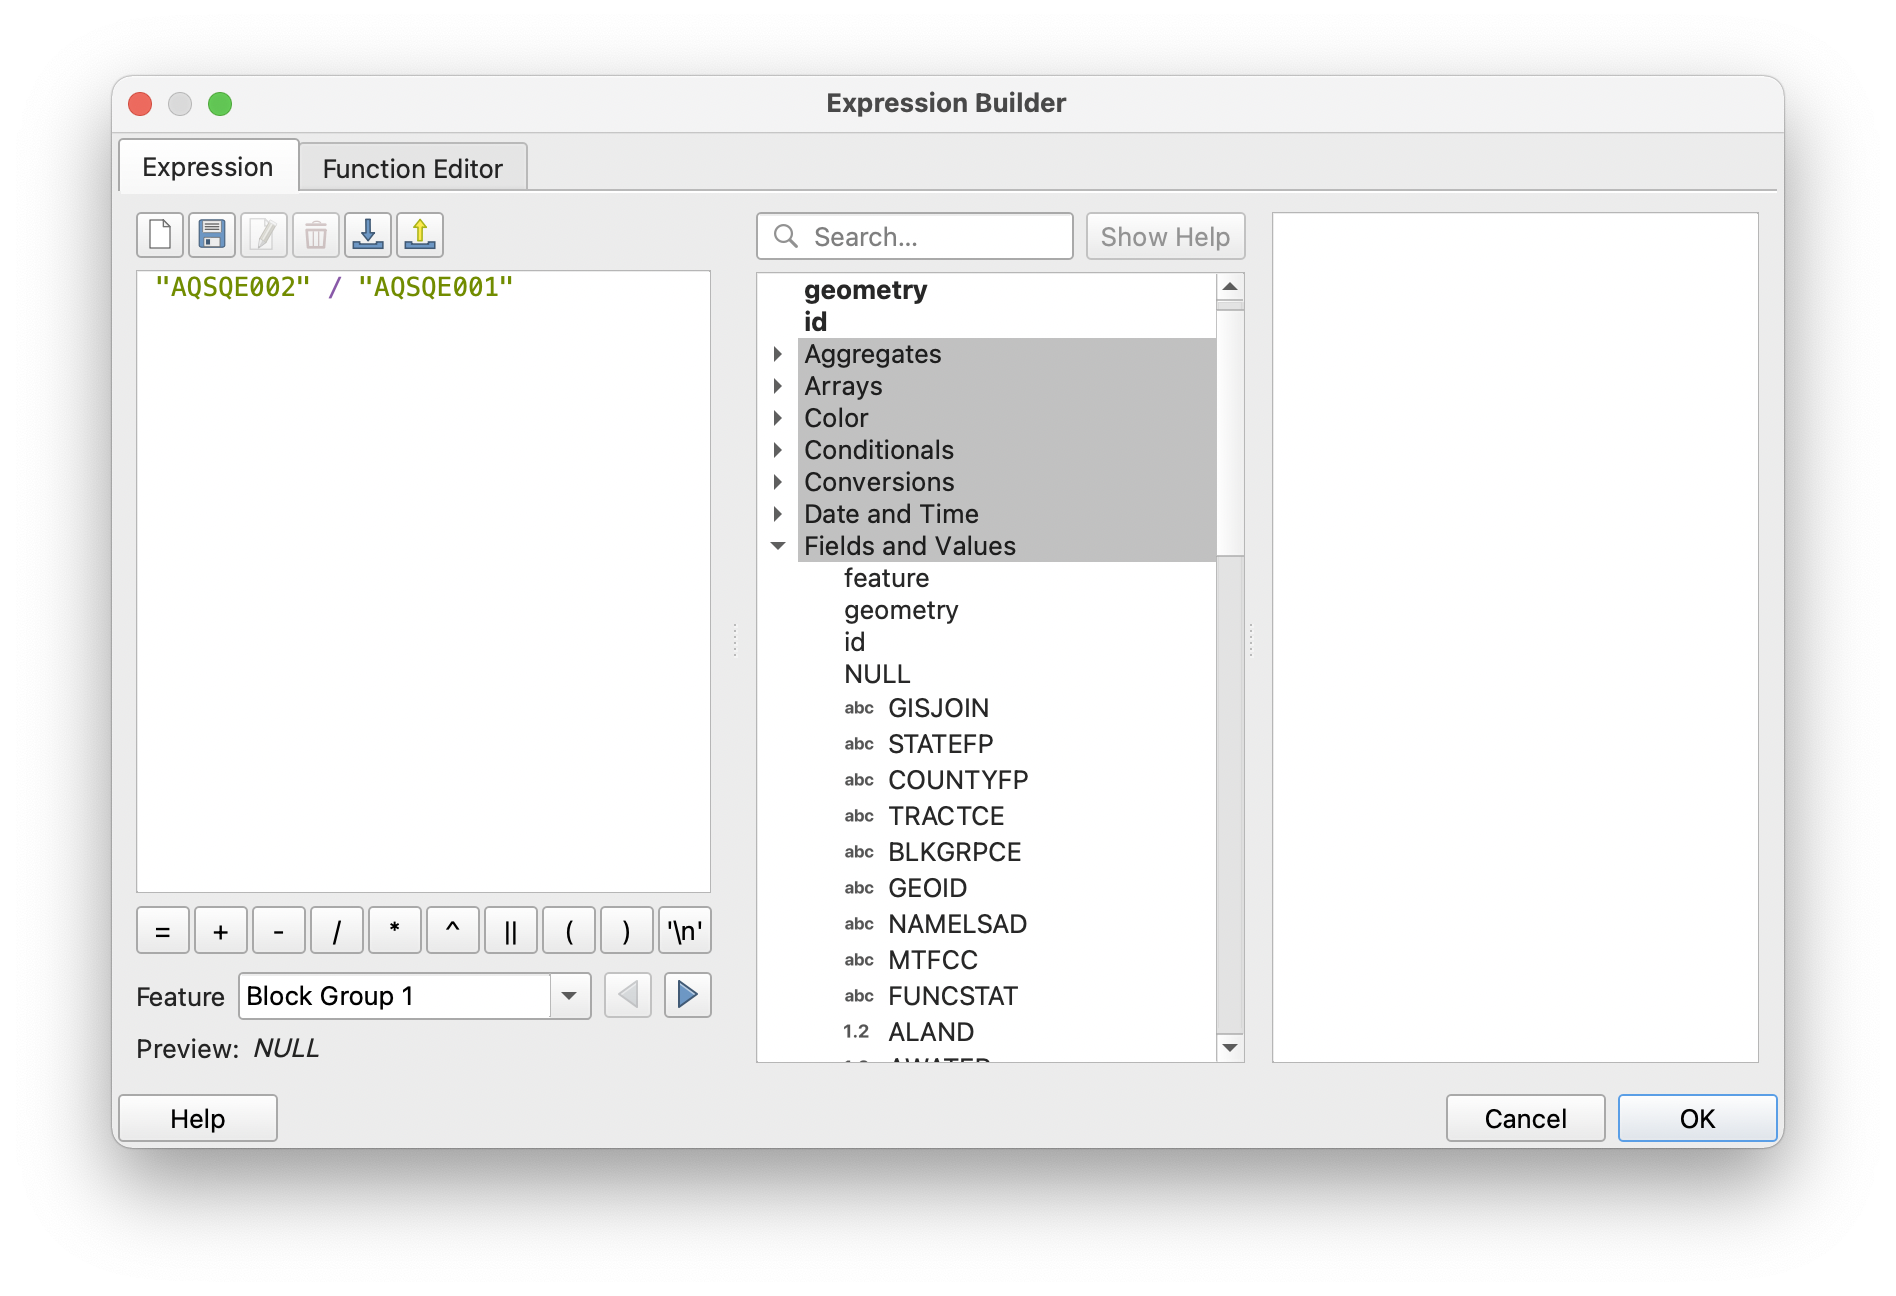Go to next feature arrow
The height and width of the screenshot is (1296, 1896).
[687, 995]
